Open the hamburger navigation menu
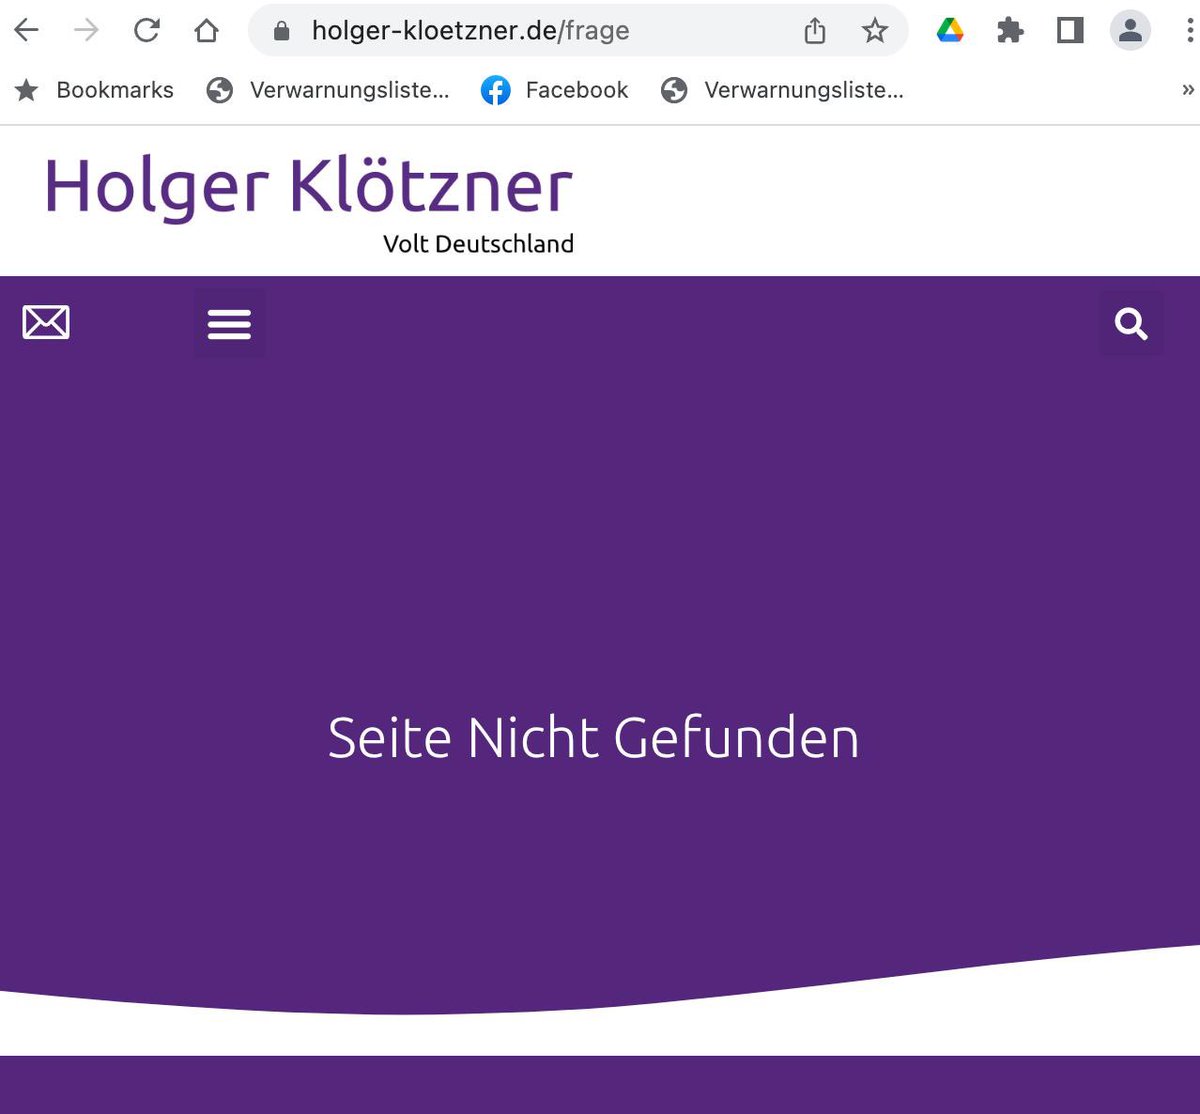This screenshot has height=1114, width=1200. 229,323
